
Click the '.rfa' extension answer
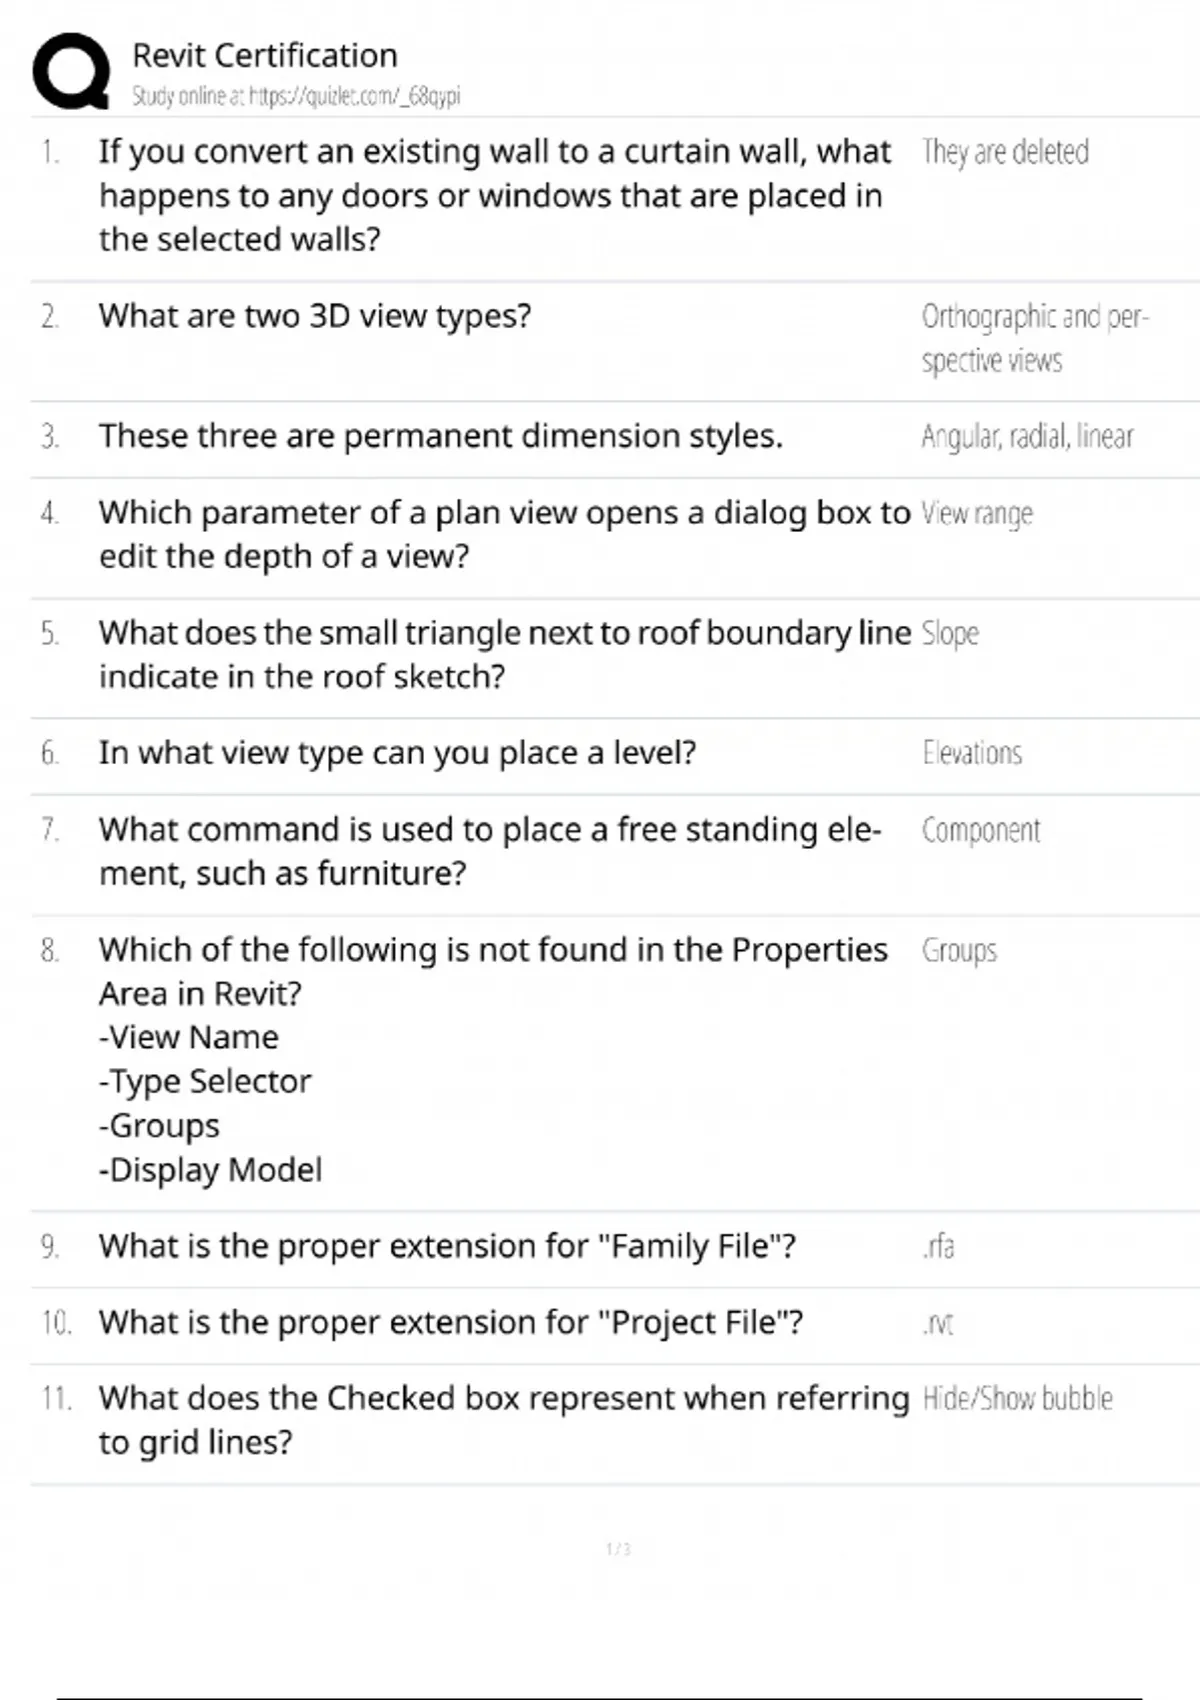938,1247
